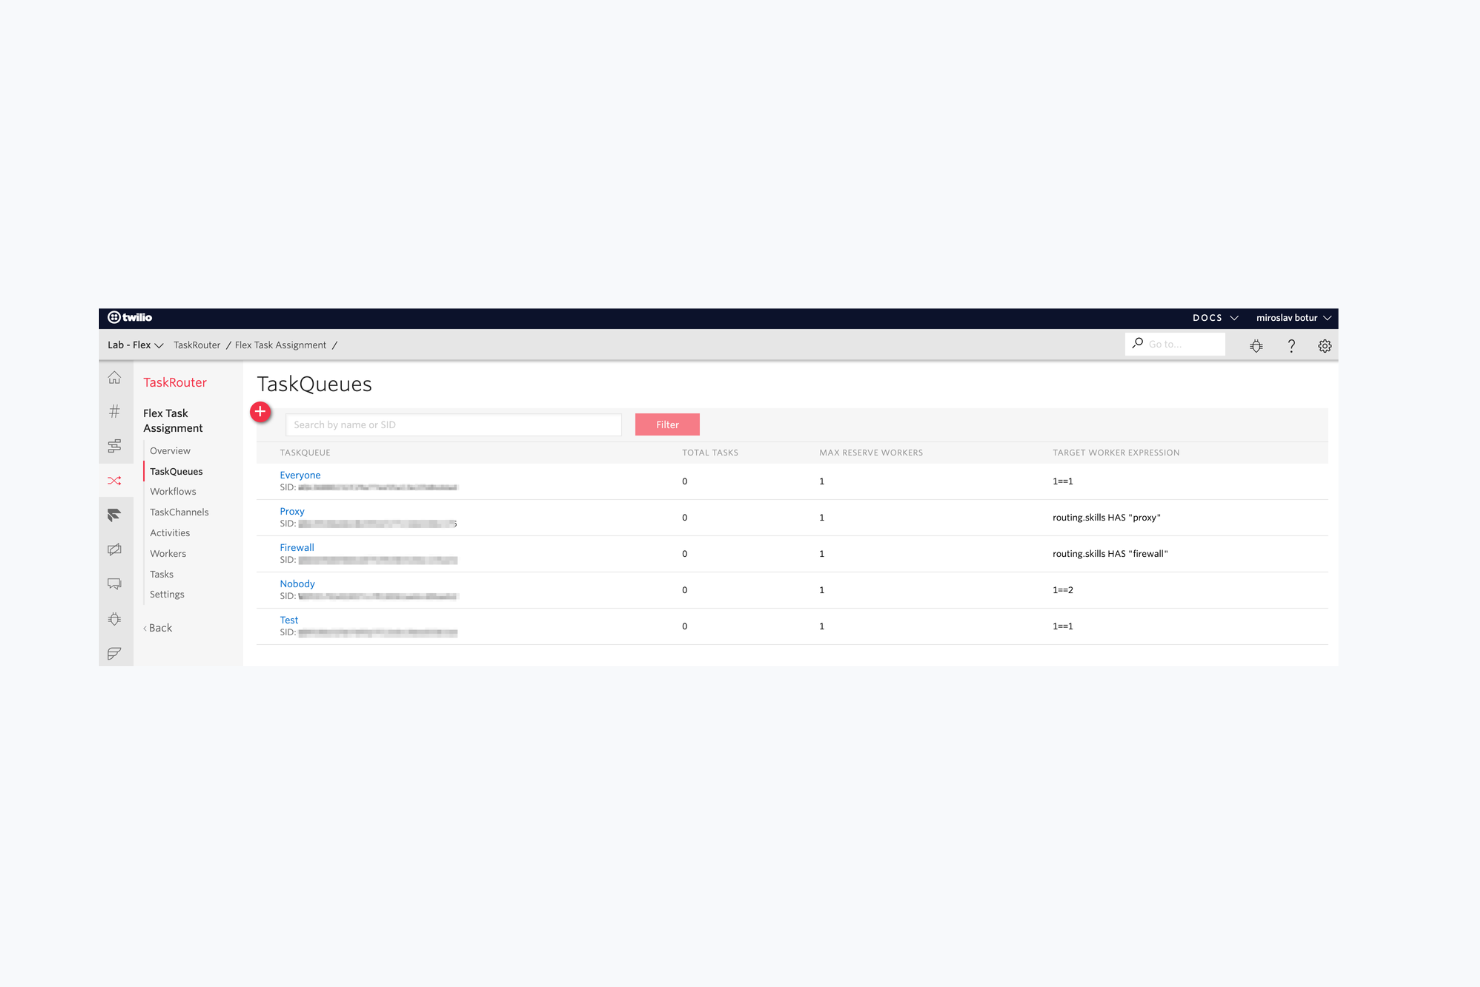Open TaskChannels in sidebar menu

[x=179, y=512]
